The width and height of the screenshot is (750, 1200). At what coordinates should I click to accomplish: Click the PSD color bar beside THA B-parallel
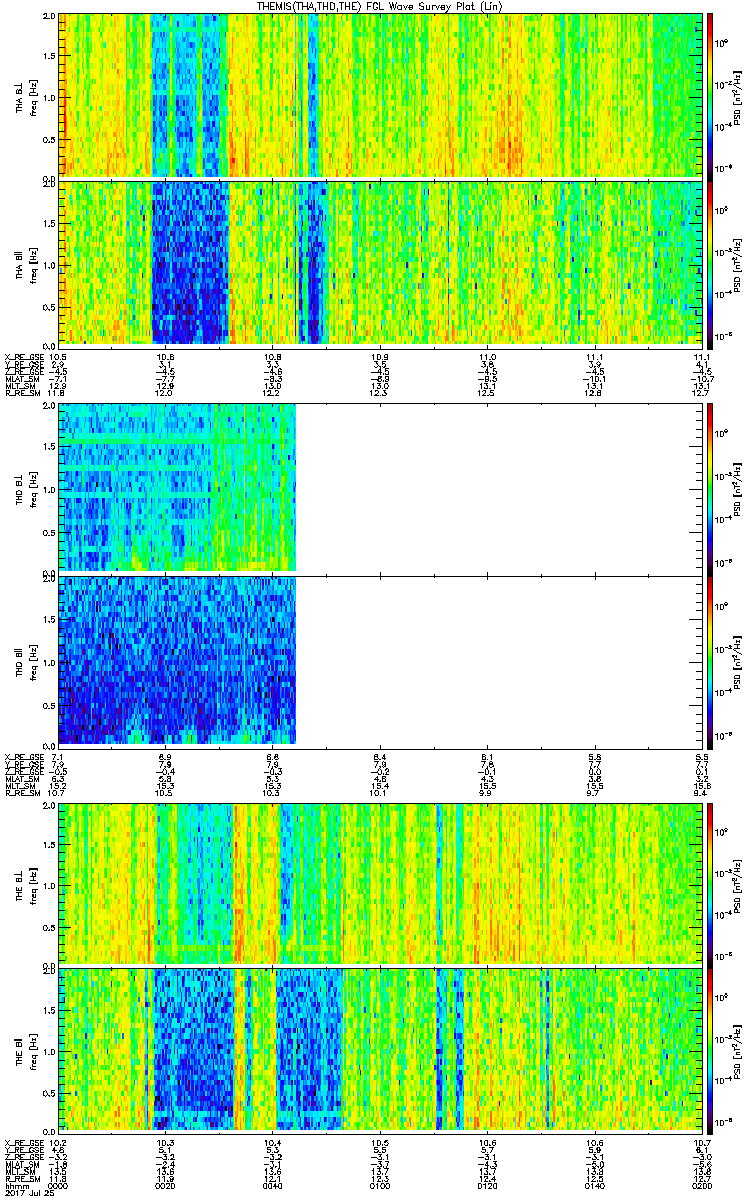click(x=711, y=264)
